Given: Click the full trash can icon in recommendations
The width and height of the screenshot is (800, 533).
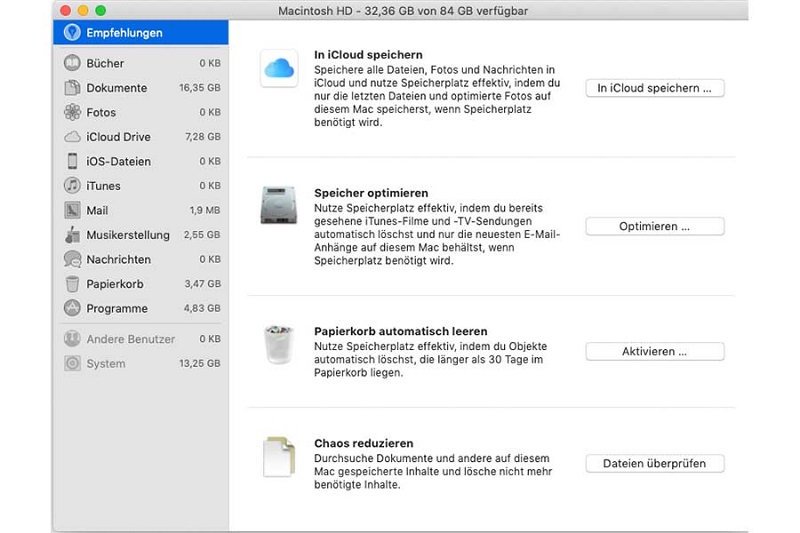Looking at the screenshot, I should point(279,344).
